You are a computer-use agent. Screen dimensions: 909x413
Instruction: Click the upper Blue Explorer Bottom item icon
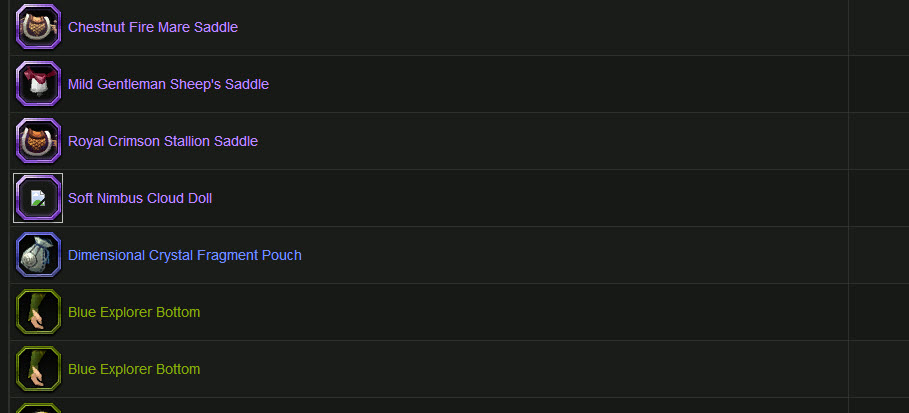point(38,311)
